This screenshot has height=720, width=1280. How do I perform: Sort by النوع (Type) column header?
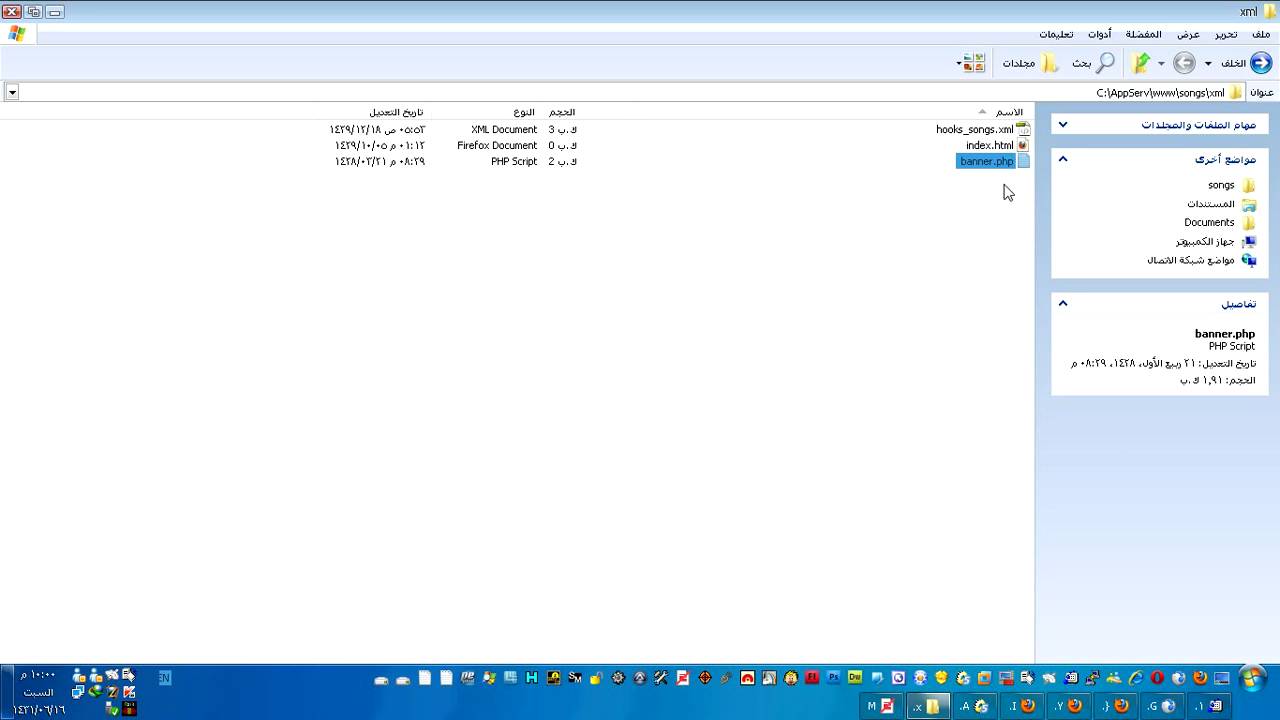tap(525, 112)
